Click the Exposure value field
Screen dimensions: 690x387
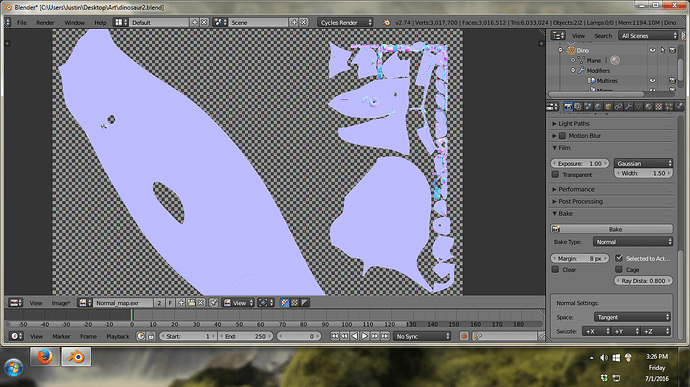point(580,163)
